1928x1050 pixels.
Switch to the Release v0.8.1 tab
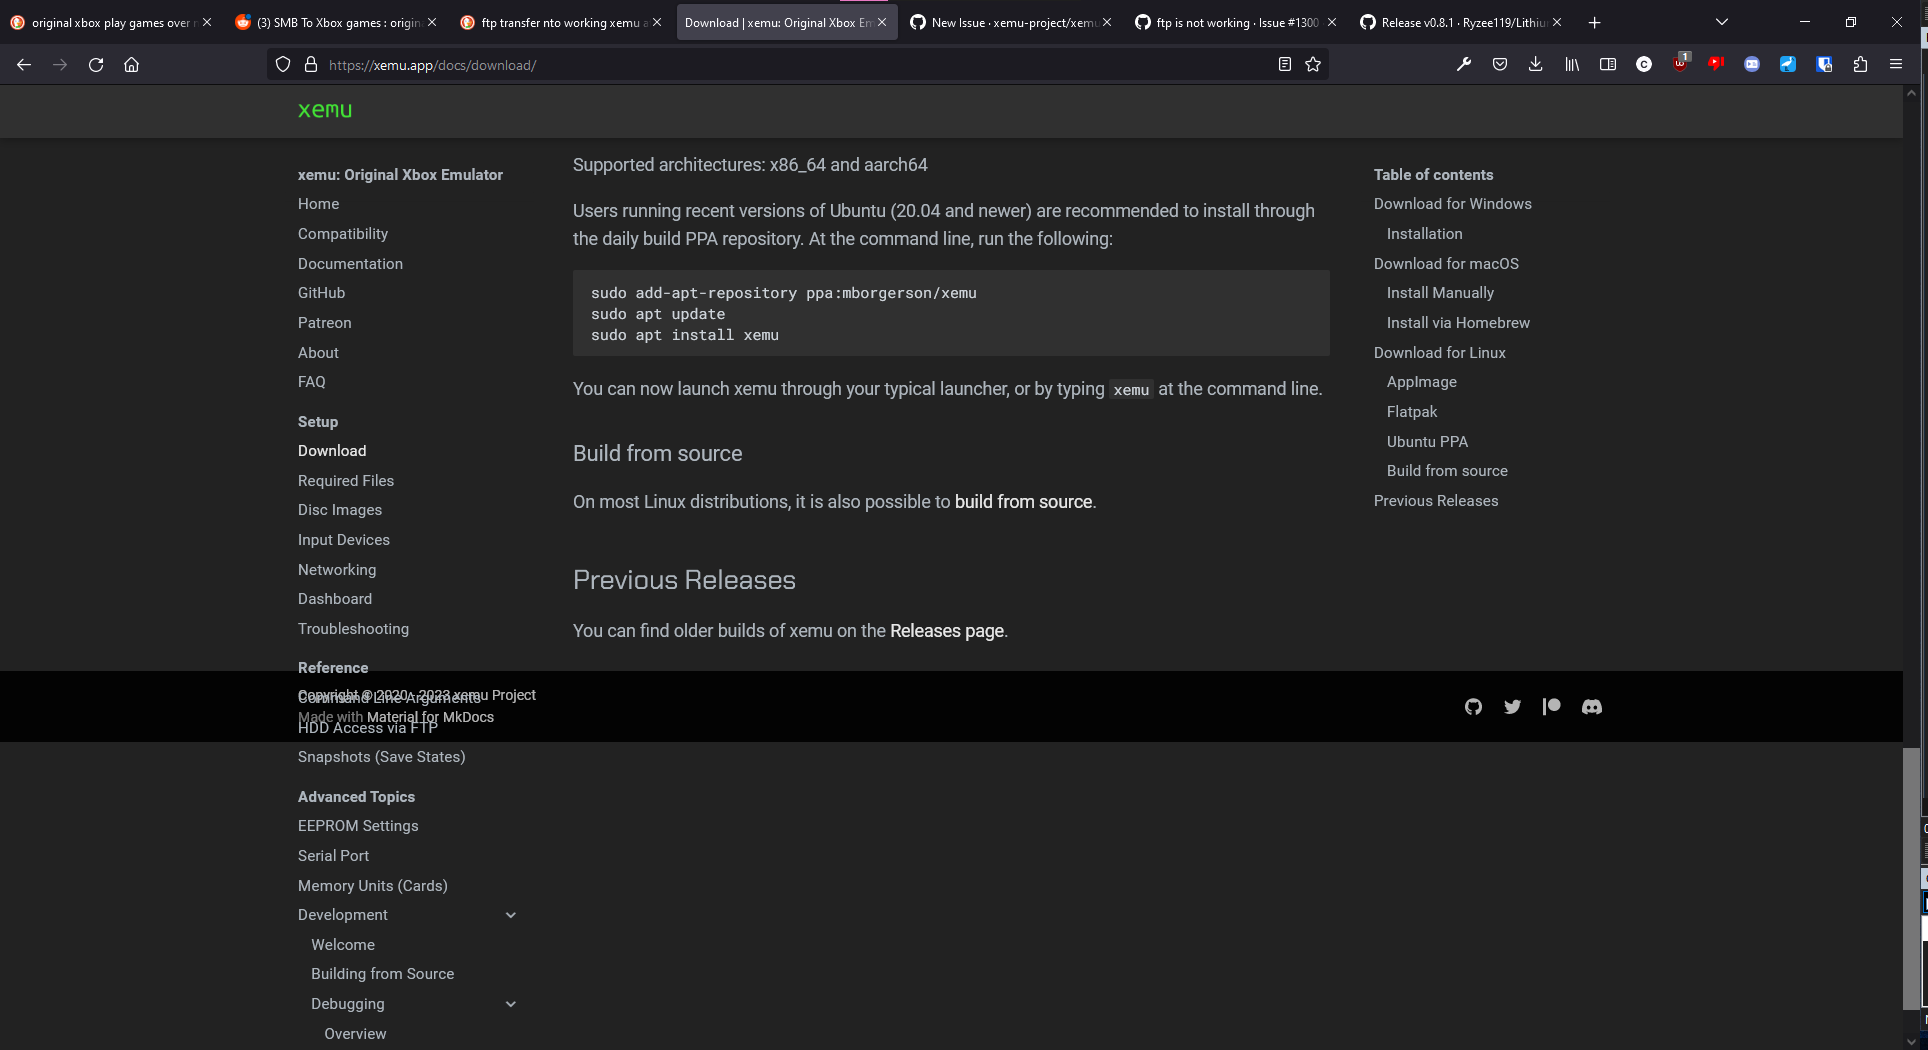point(1450,21)
